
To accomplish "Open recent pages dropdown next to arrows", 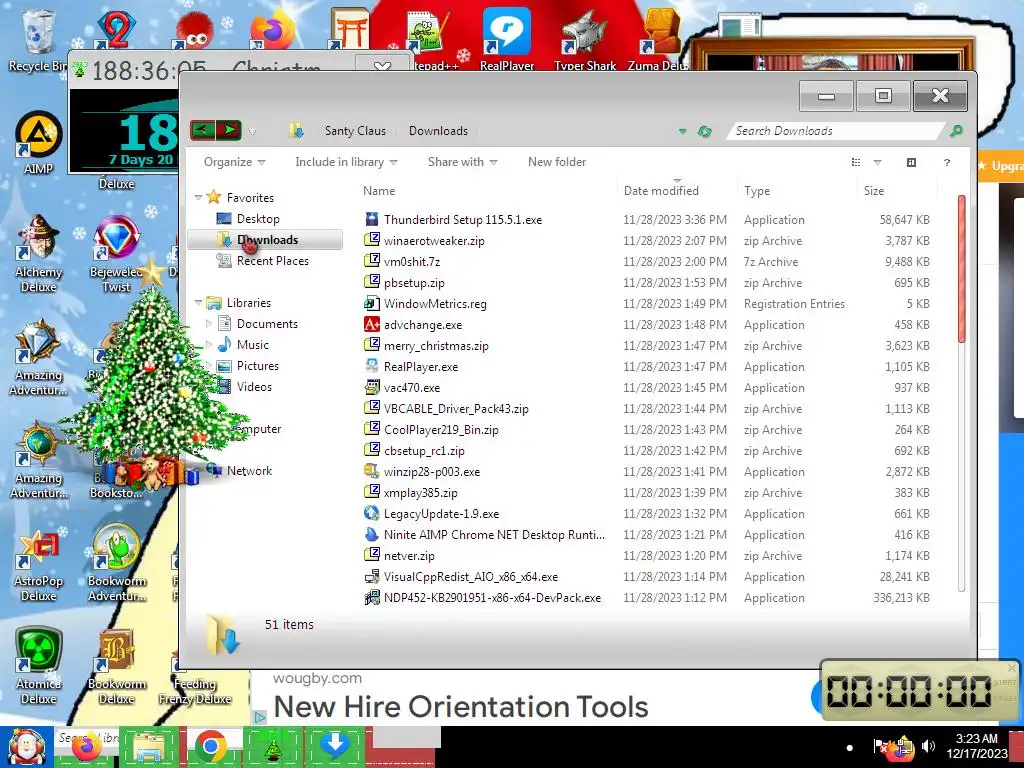I will (x=252, y=131).
